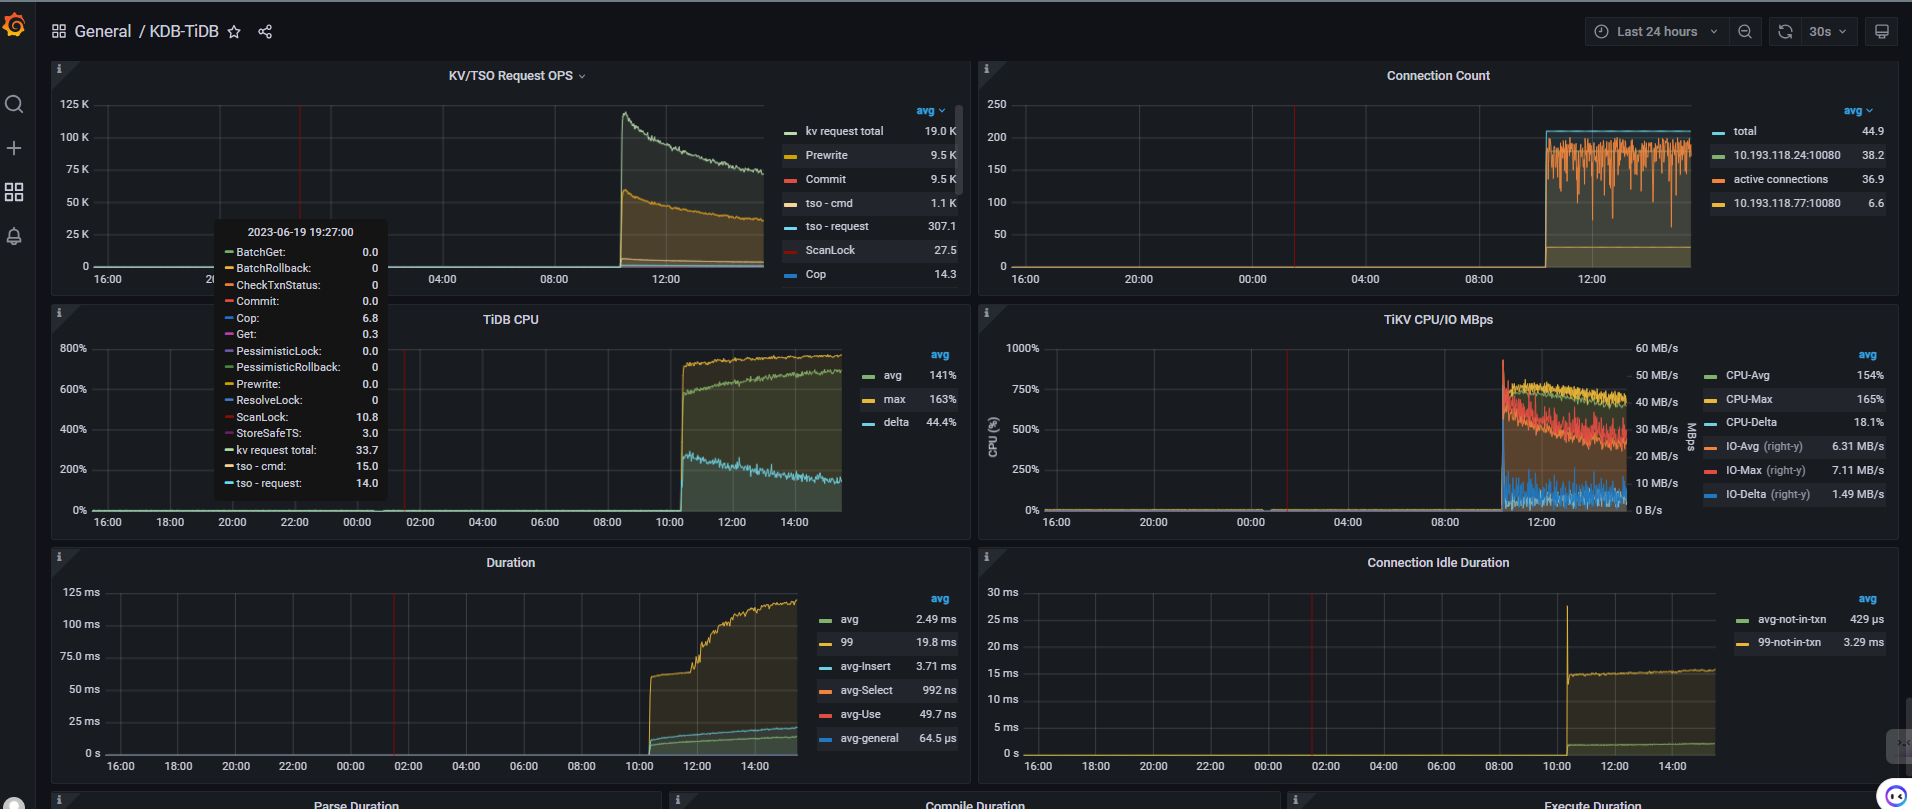Toggle the Prewrite series in legend
The height and width of the screenshot is (809, 1912).
(x=826, y=155)
